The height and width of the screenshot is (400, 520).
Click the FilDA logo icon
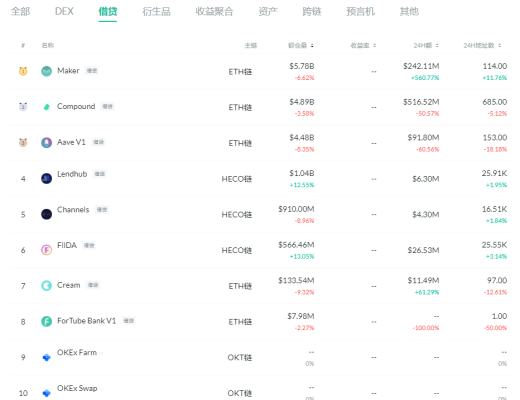[46, 250]
